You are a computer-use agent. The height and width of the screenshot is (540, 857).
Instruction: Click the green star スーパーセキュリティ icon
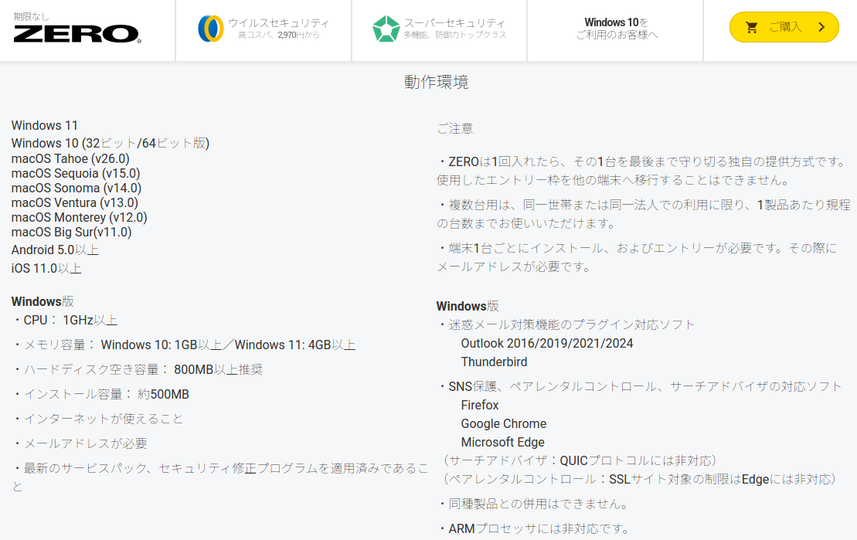[386, 29]
